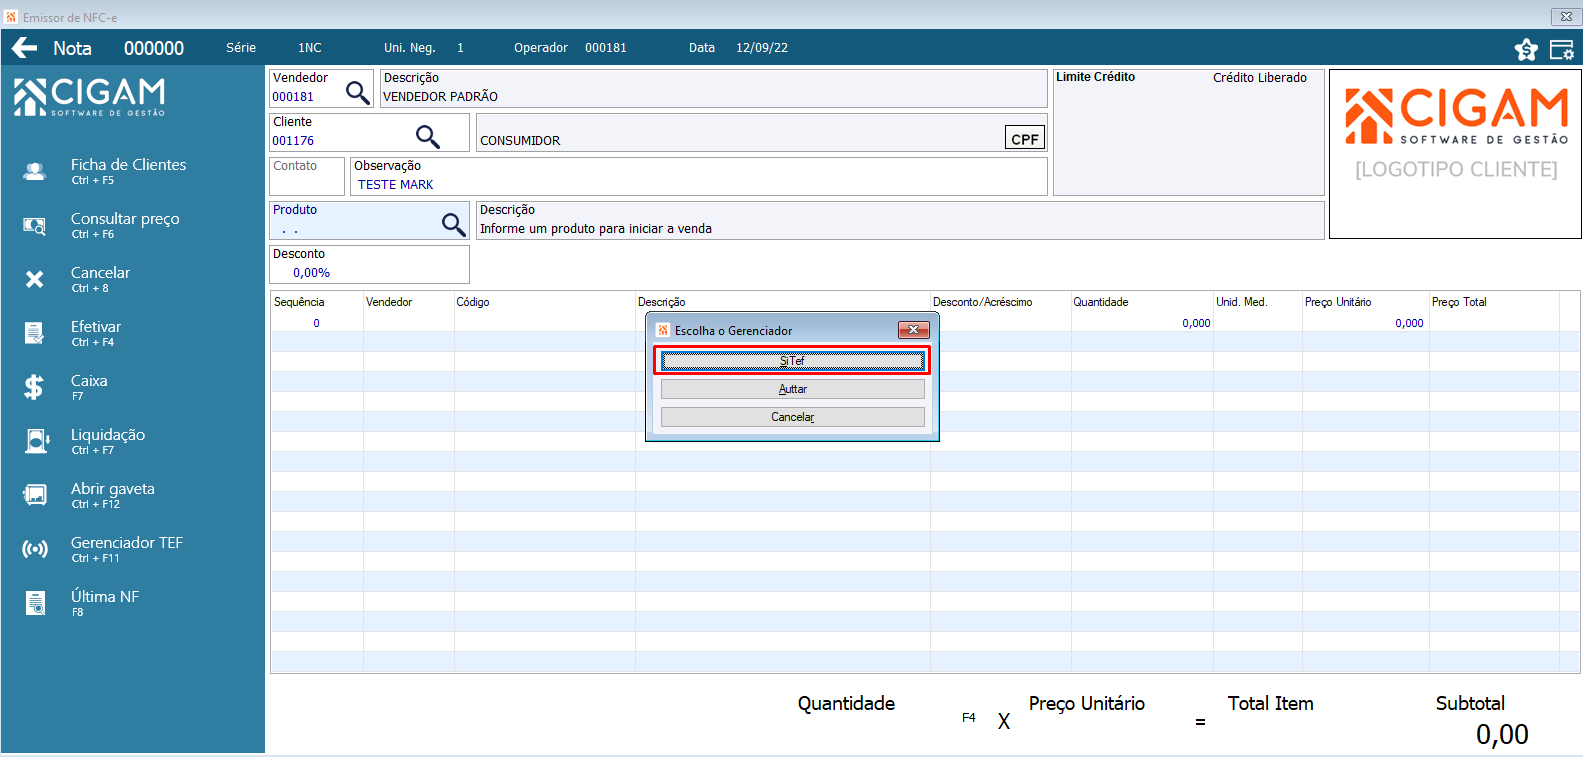Click the CIGAM logo in the sidebar
The height and width of the screenshot is (757, 1583).
pyautogui.click(x=90, y=97)
